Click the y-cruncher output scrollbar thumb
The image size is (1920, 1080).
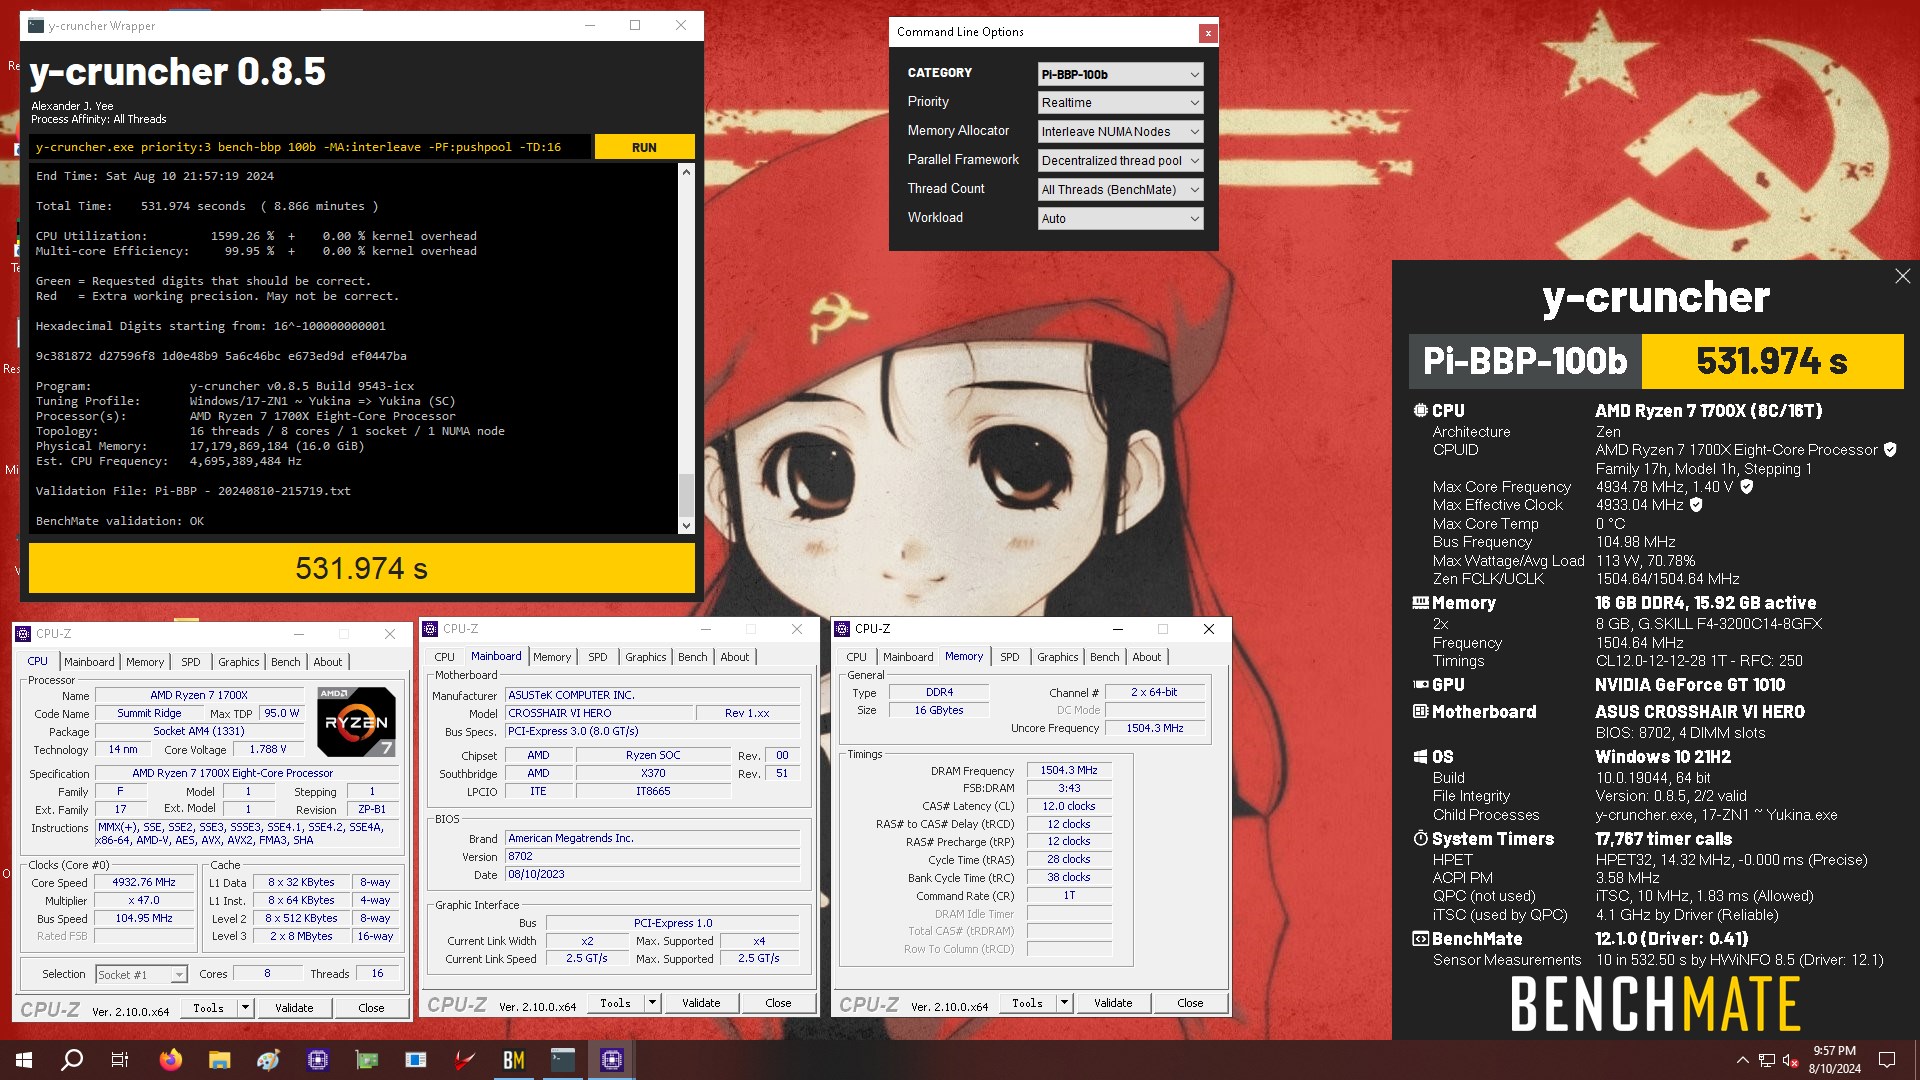(x=686, y=494)
